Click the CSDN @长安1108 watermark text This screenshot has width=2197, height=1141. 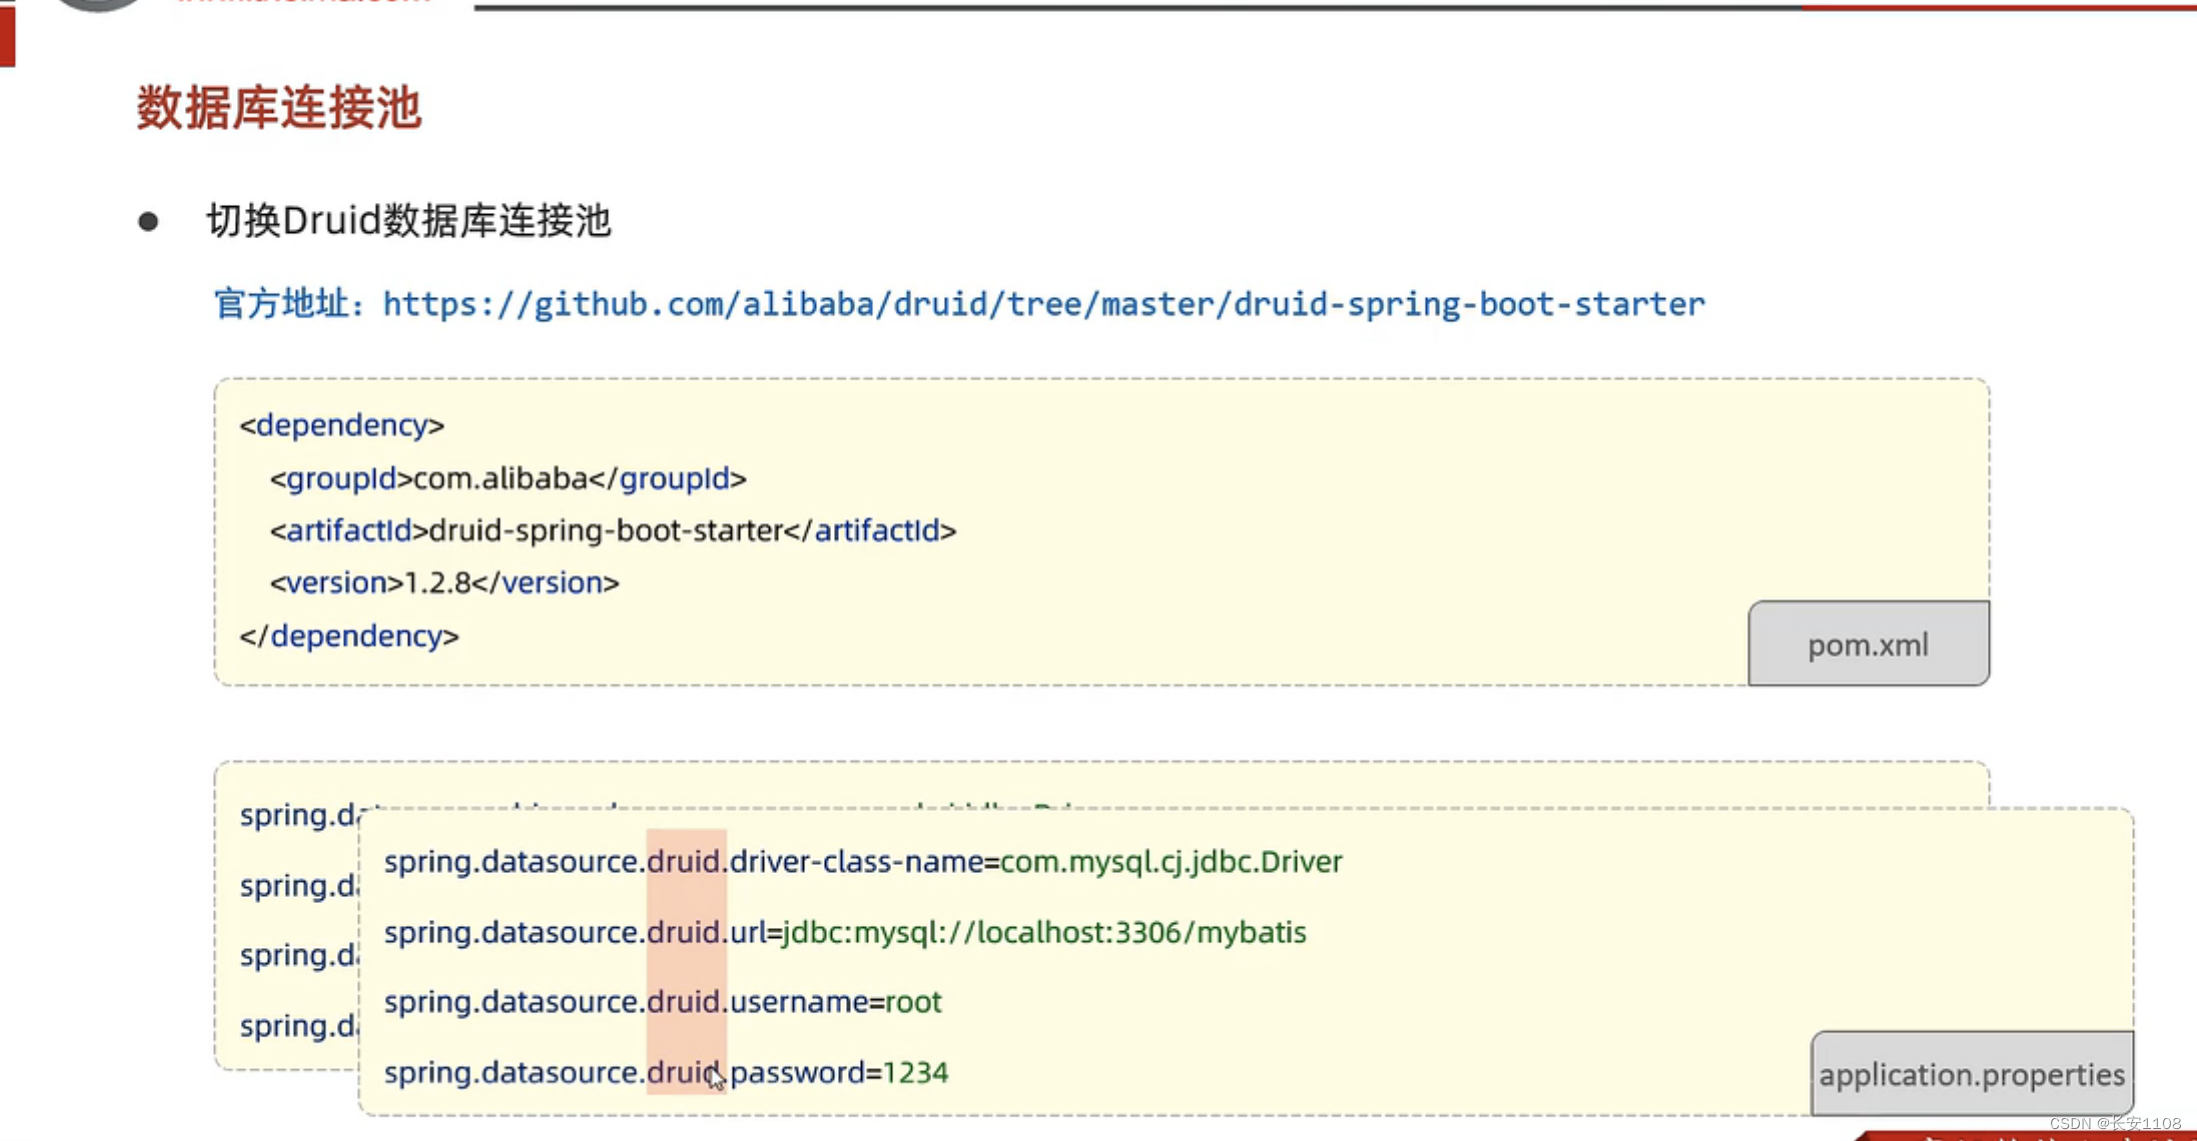[x=2114, y=1124]
